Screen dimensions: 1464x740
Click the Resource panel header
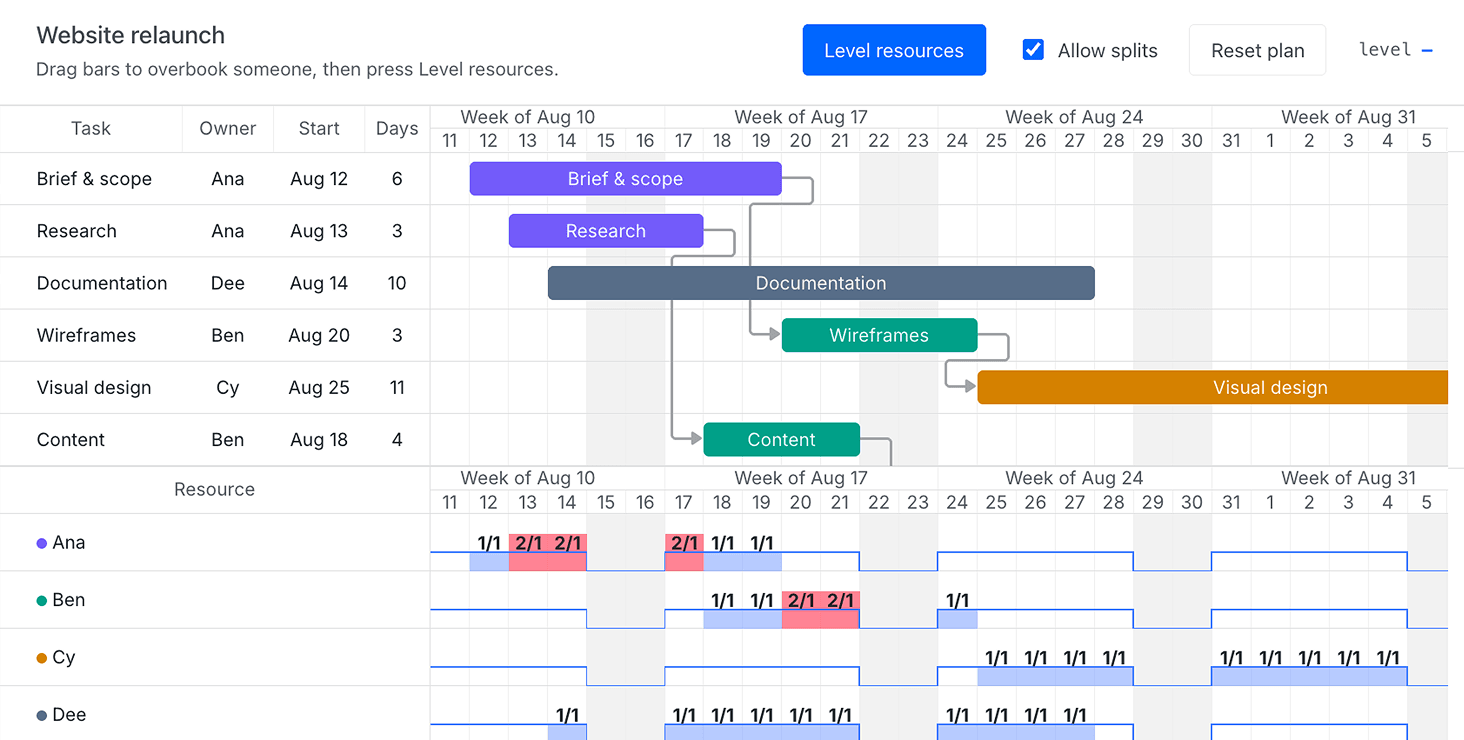215,489
